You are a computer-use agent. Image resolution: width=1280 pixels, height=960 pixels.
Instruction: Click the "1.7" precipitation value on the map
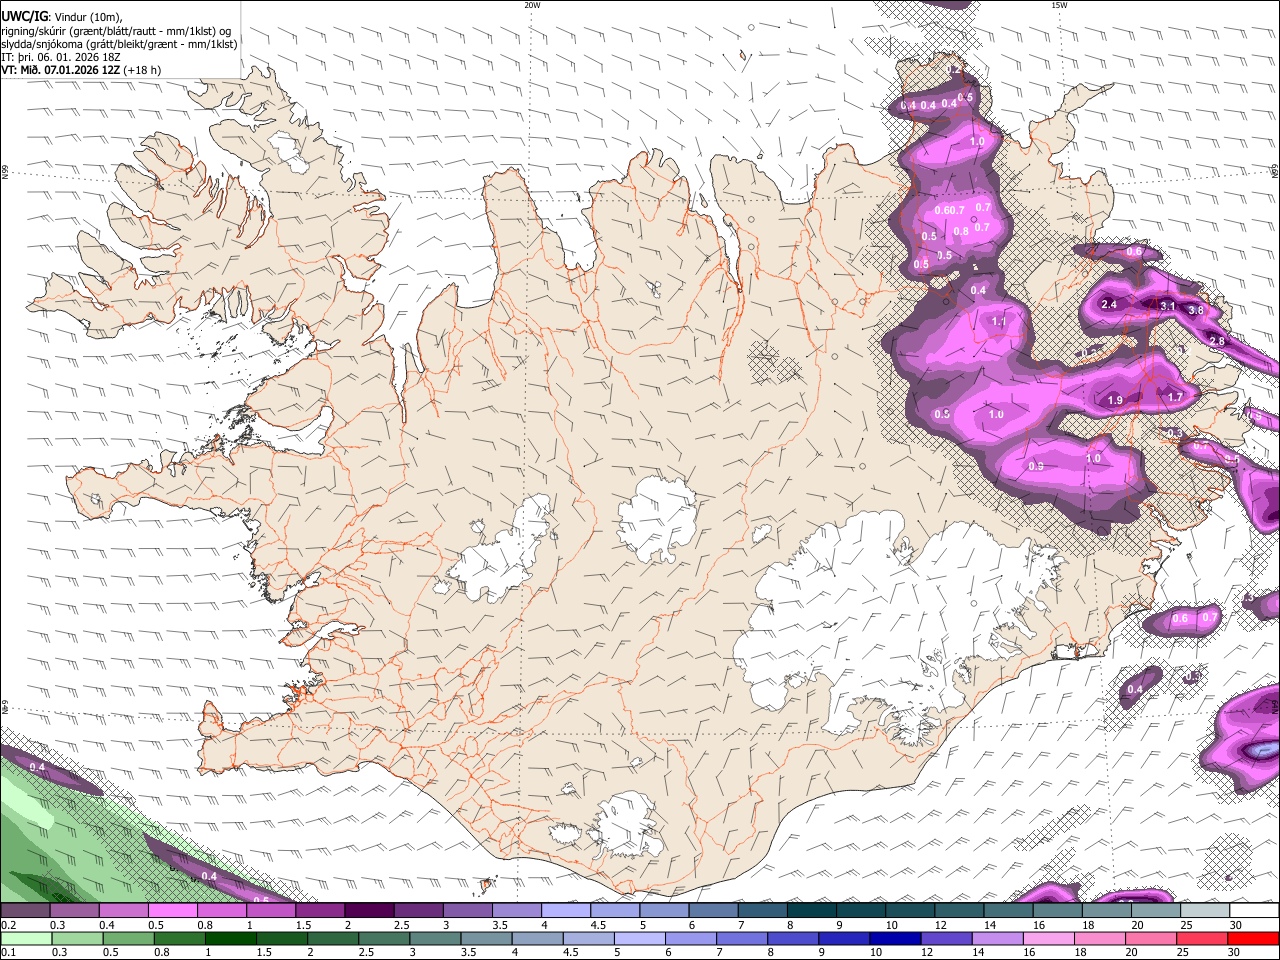tap(1175, 397)
